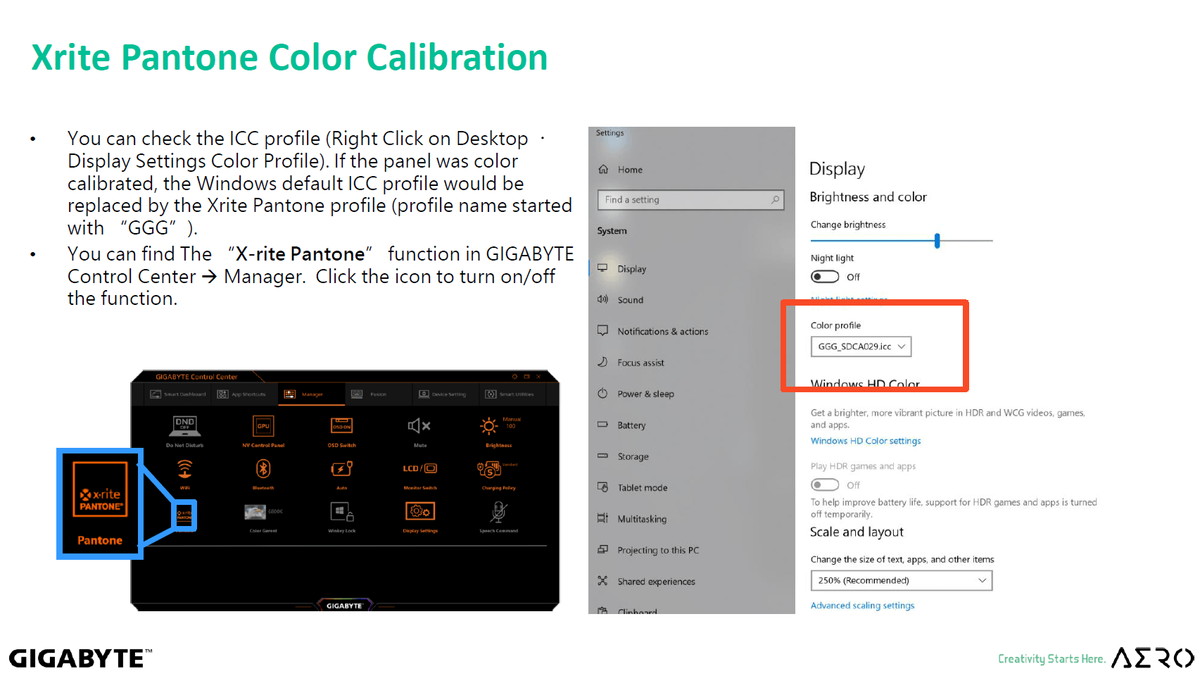Open Power & sleep settings
1200x676 pixels.
point(635,393)
